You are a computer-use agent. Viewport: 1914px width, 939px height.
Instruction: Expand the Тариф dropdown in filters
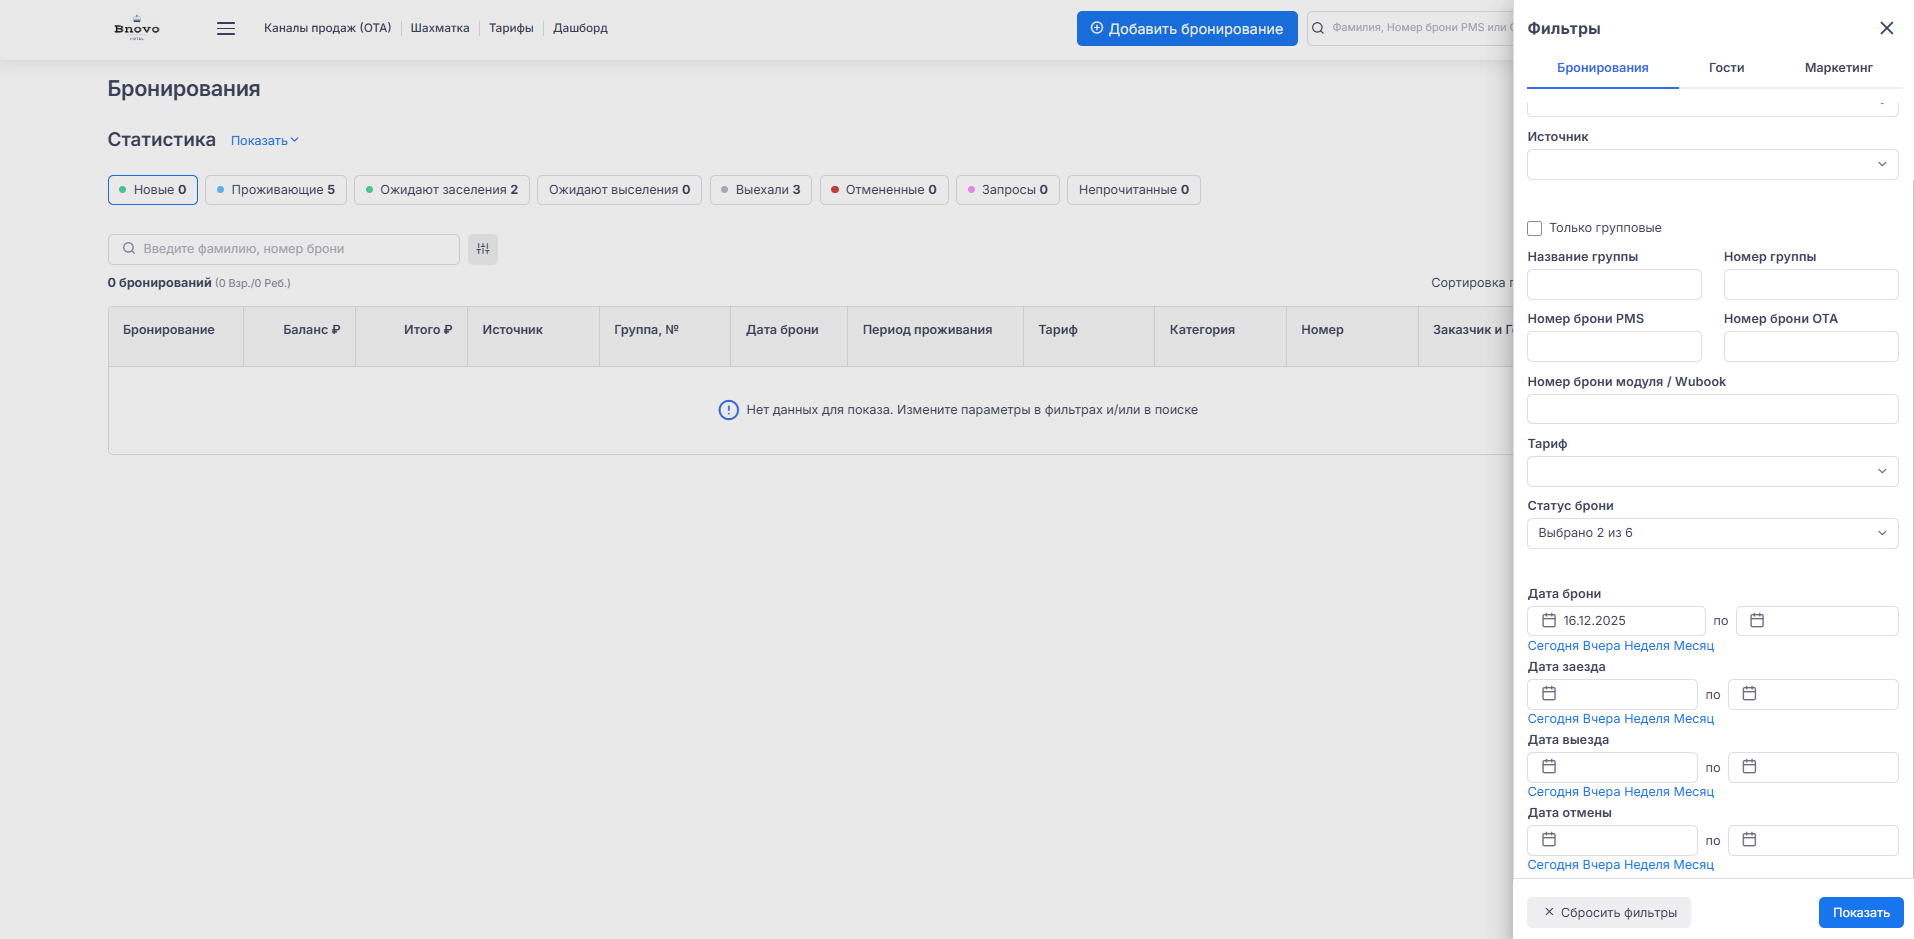click(x=1712, y=471)
